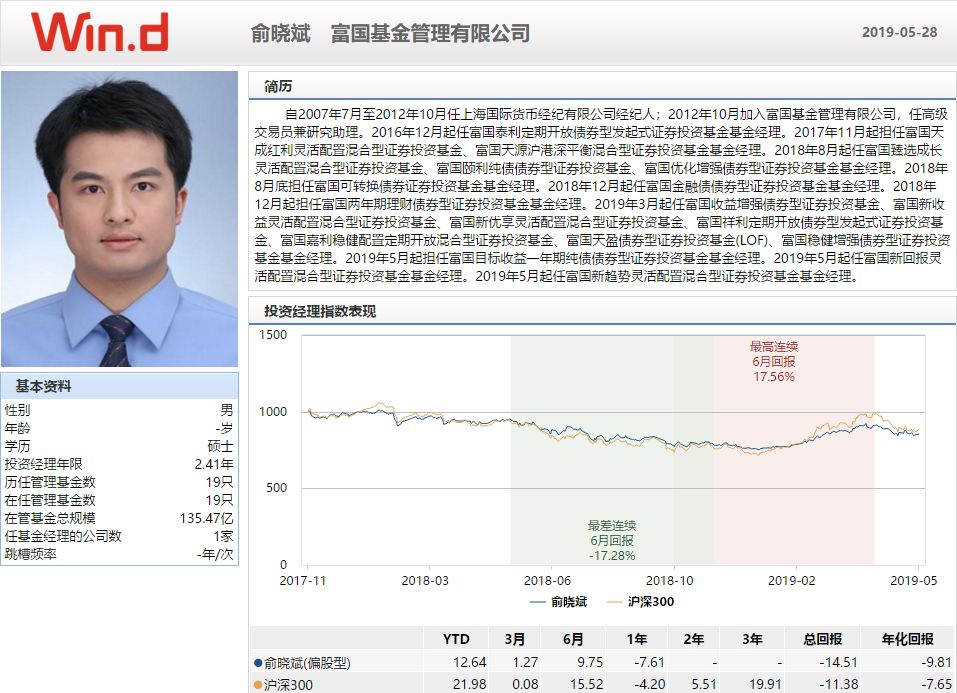Click the 性别 row value 男
This screenshot has height=693, width=957.
coord(226,410)
